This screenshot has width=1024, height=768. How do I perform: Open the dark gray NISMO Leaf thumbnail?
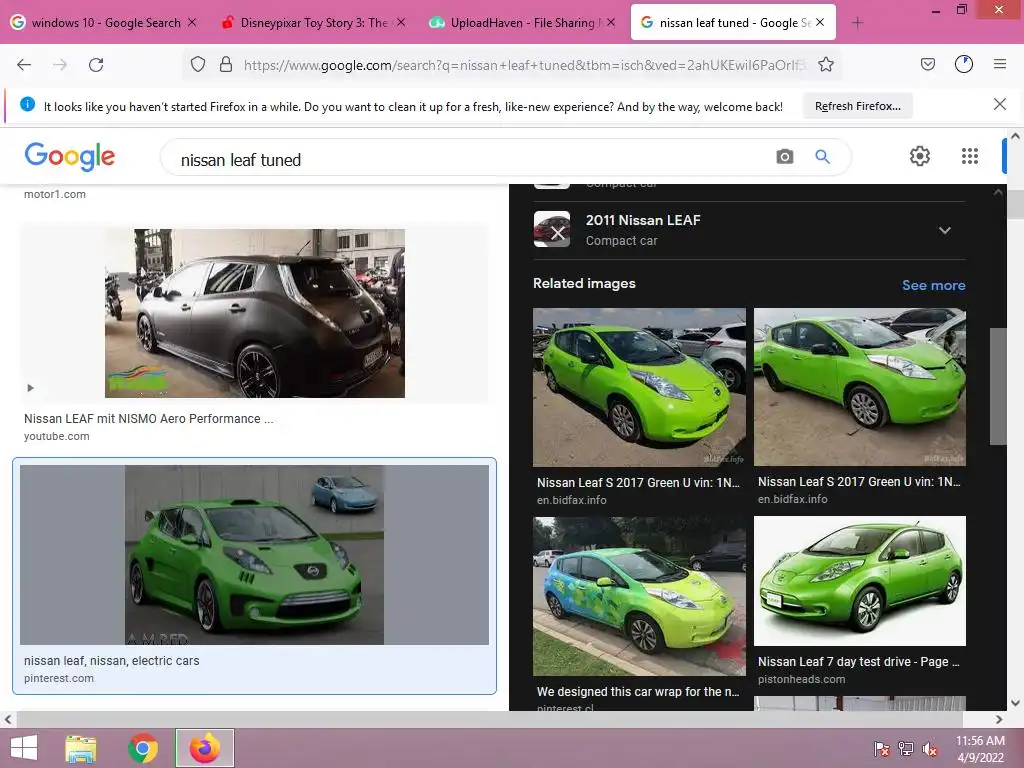(x=255, y=313)
